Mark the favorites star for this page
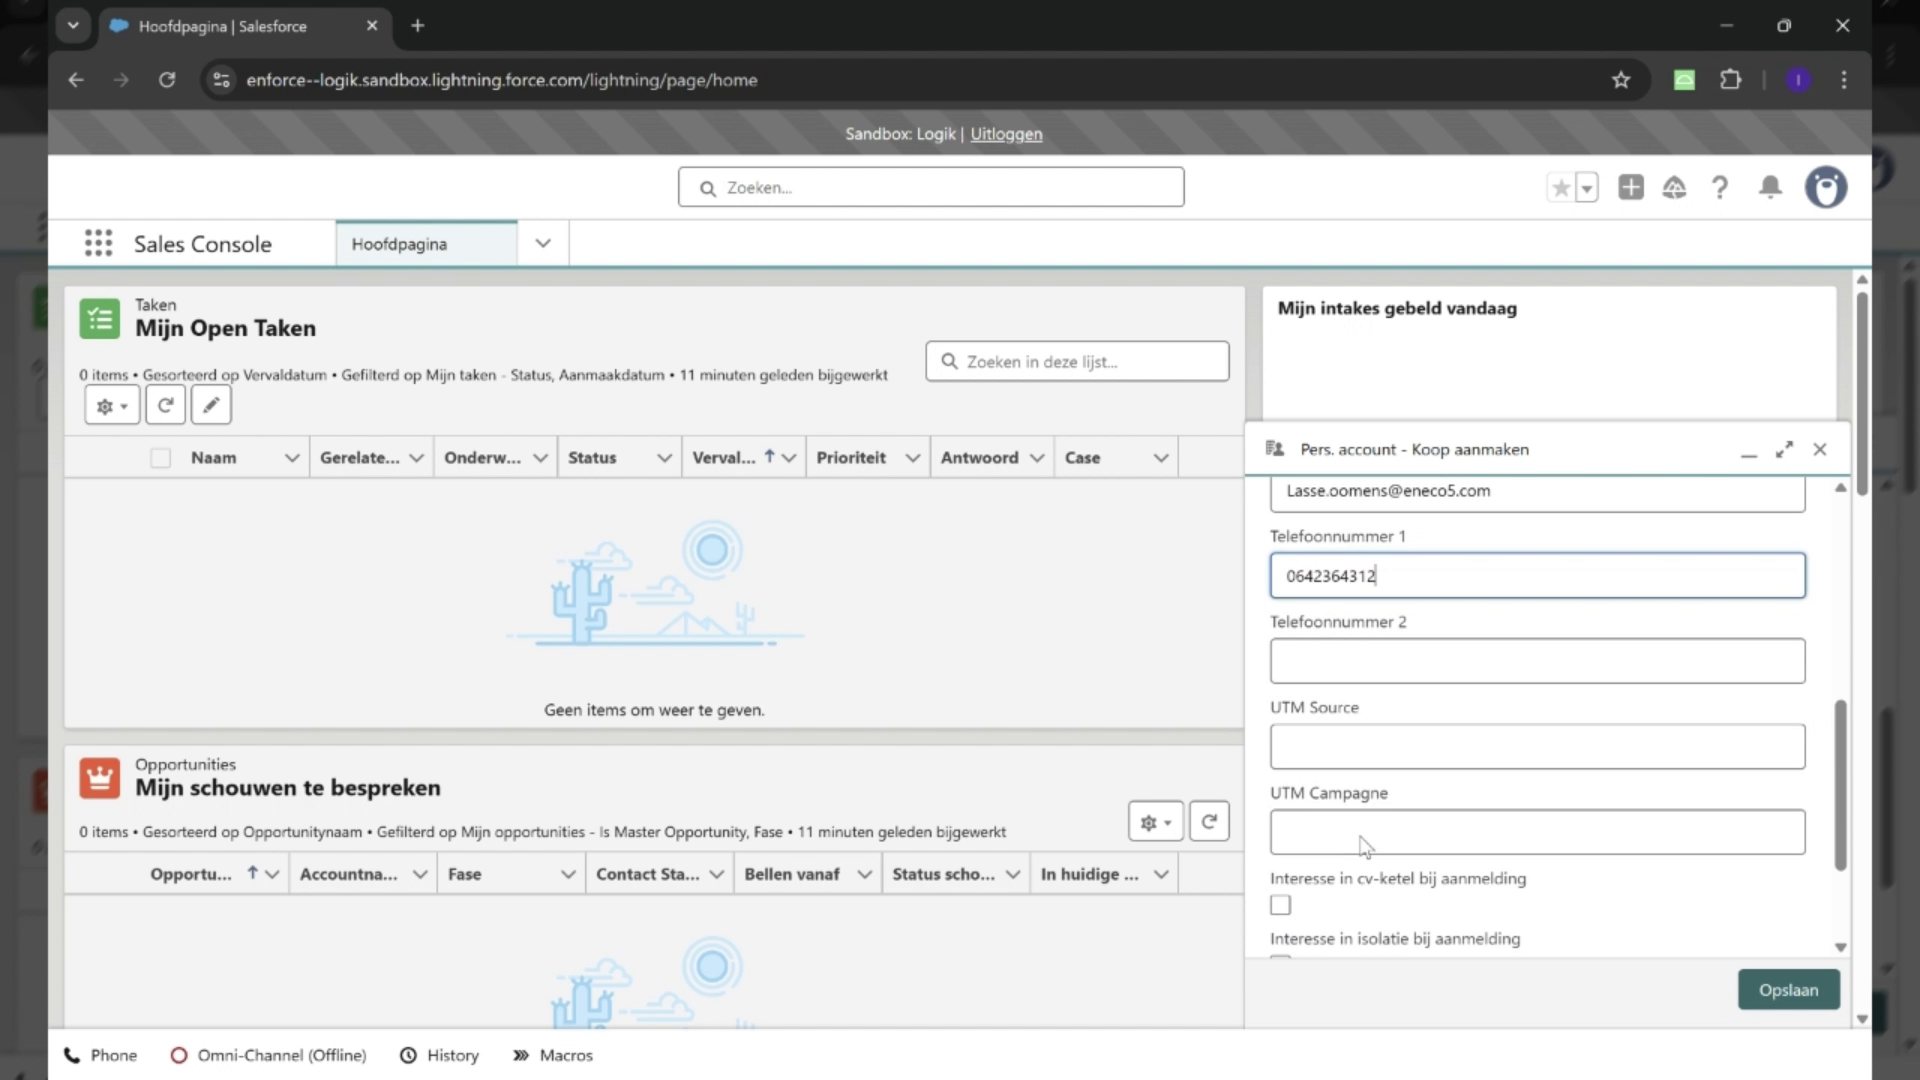1920x1080 pixels. coord(1562,187)
